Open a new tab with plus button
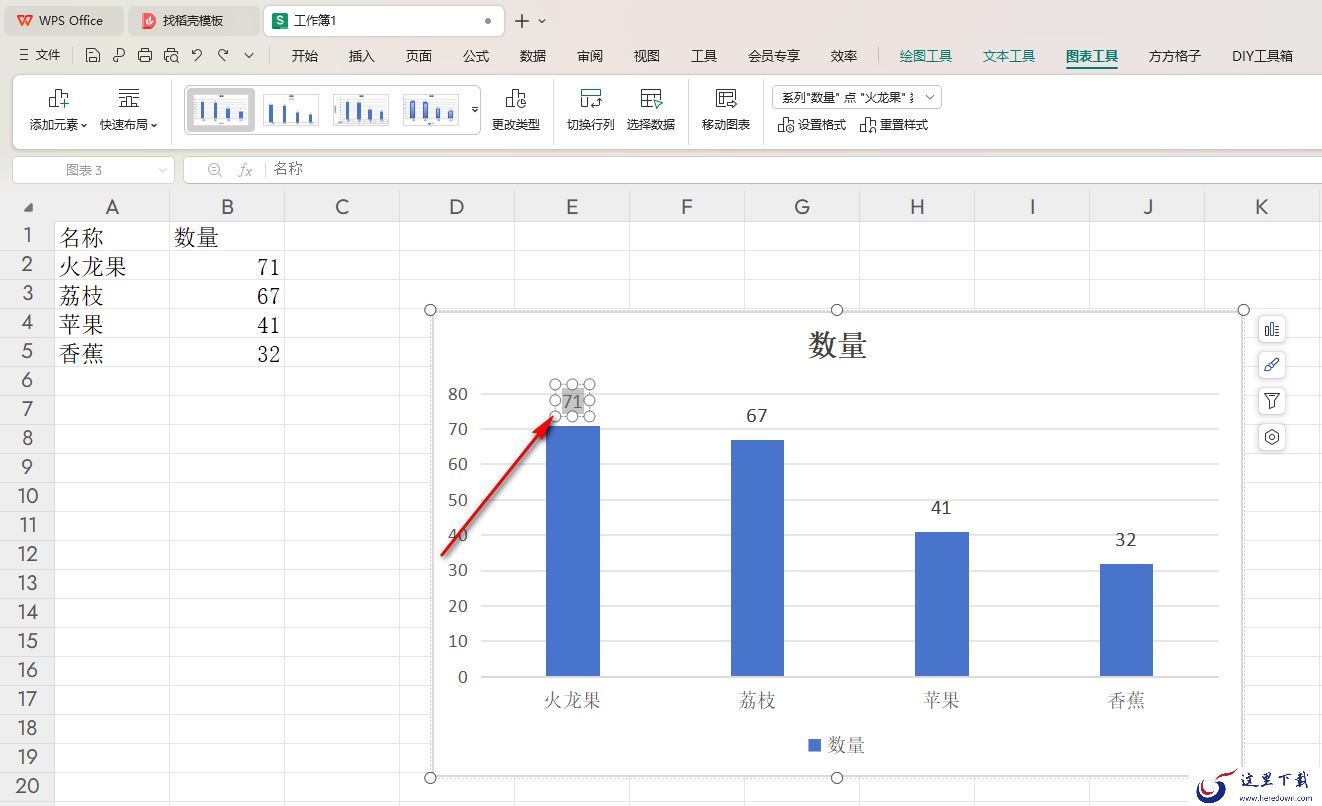This screenshot has height=806, width=1322. tap(522, 21)
